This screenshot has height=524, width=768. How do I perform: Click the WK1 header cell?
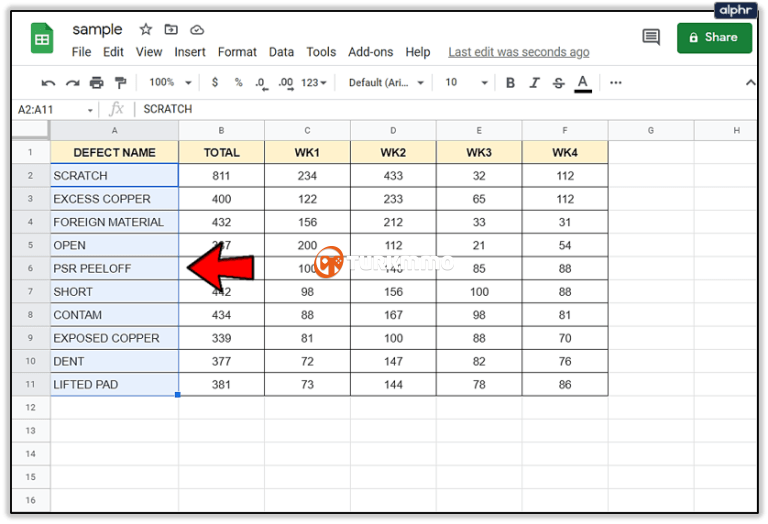click(x=307, y=152)
